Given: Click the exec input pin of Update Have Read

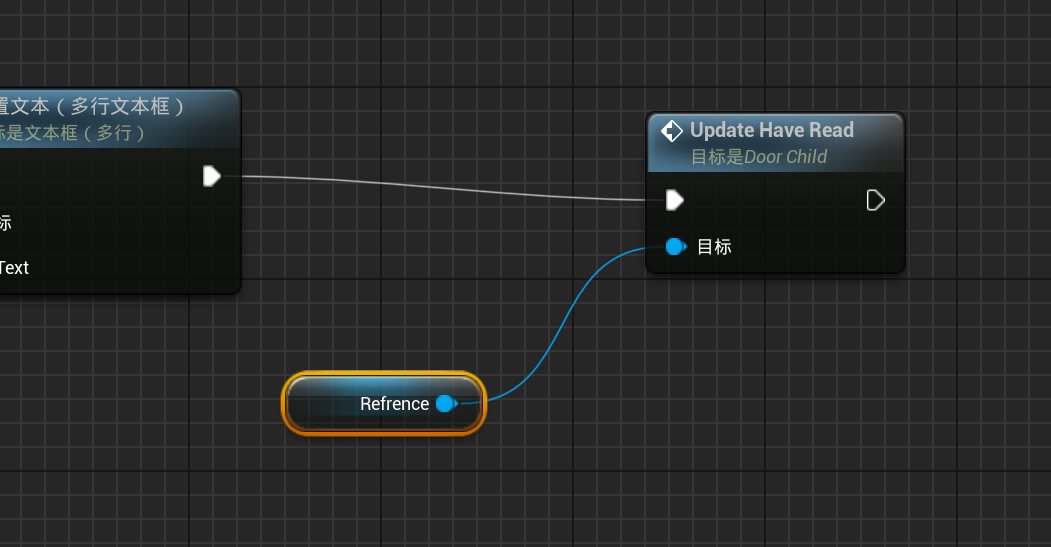Looking at the screenshot, I should (x=675, y=200).
